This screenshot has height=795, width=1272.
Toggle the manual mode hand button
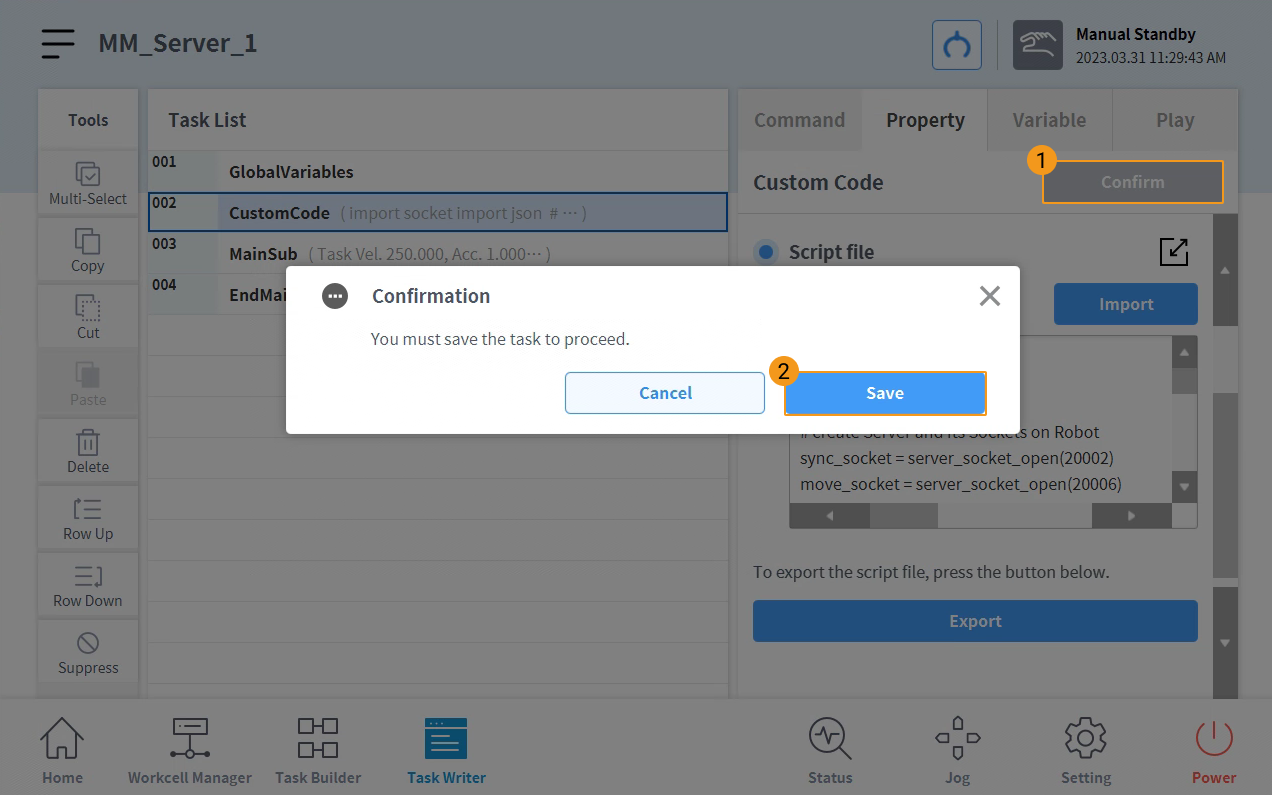click(1038, 46)
